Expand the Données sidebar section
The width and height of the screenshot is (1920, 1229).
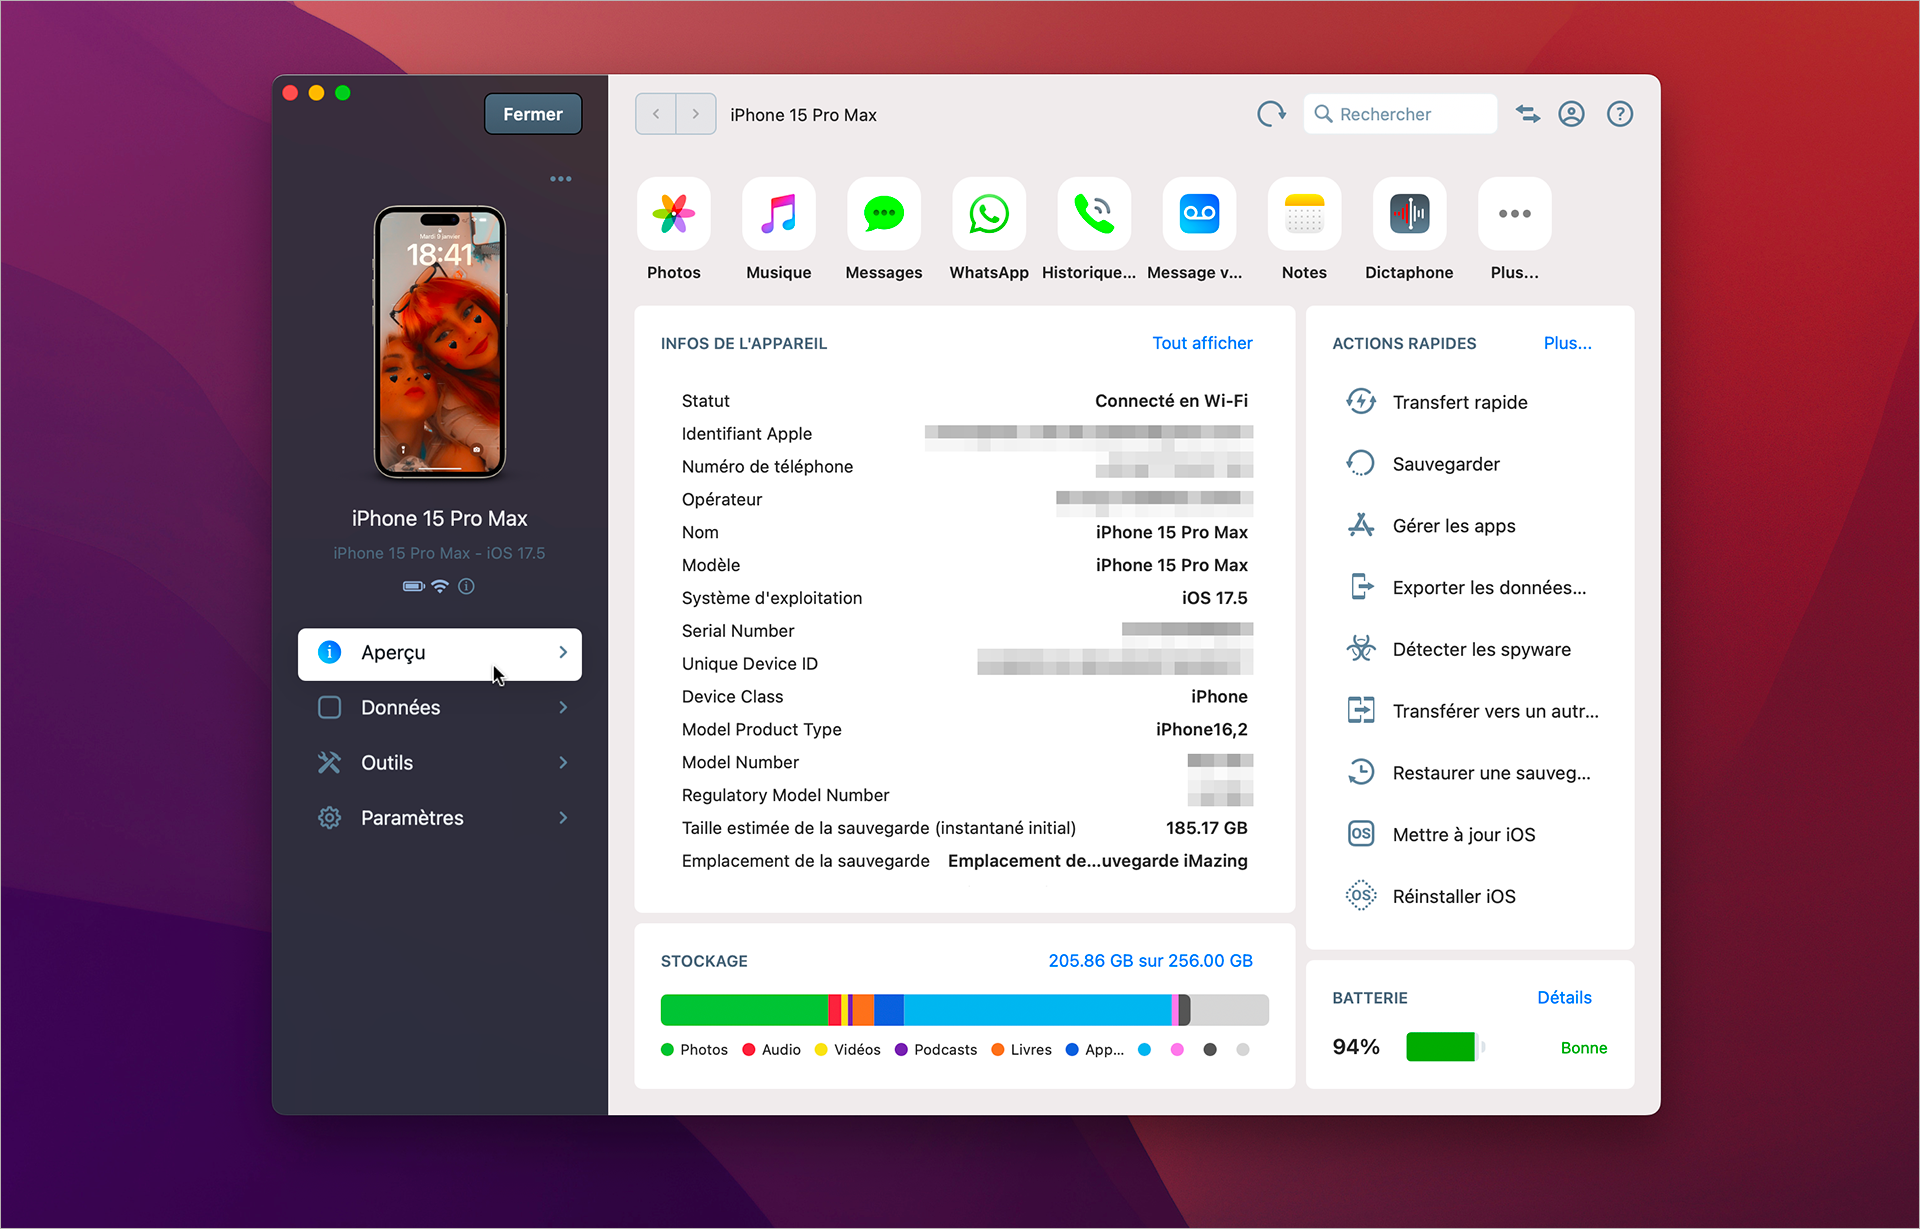tap(440, 707)
